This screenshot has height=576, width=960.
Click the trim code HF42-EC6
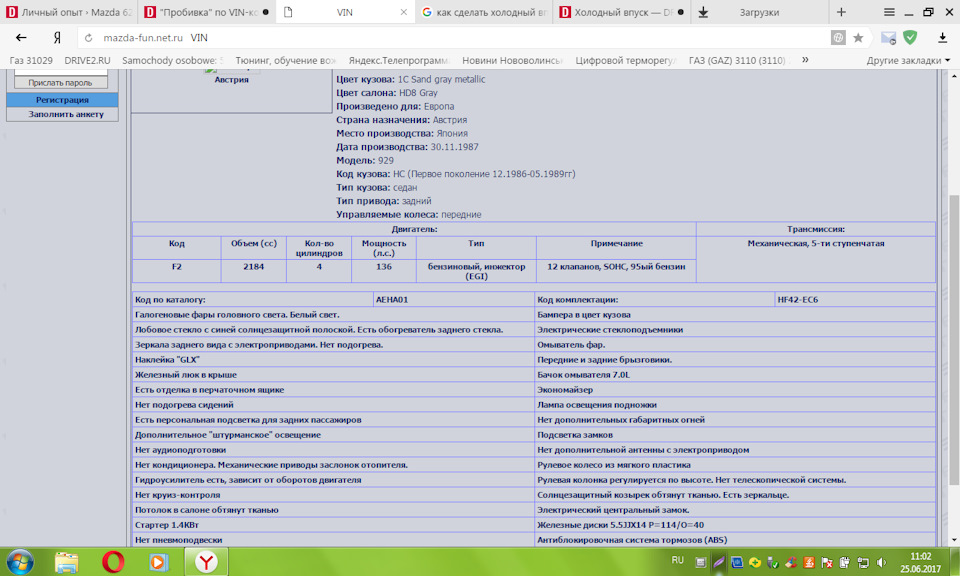797,300
